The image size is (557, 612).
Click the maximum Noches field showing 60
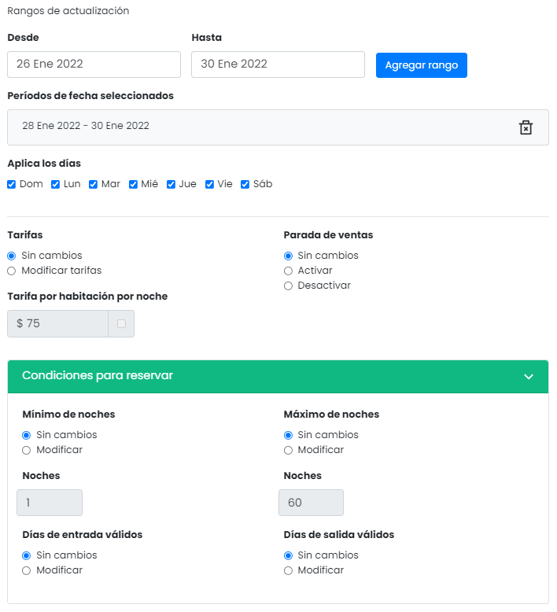[x=311, y=502]
